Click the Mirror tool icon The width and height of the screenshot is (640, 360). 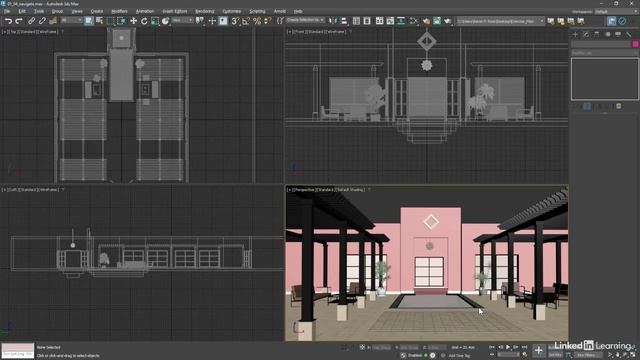point(333,21)
